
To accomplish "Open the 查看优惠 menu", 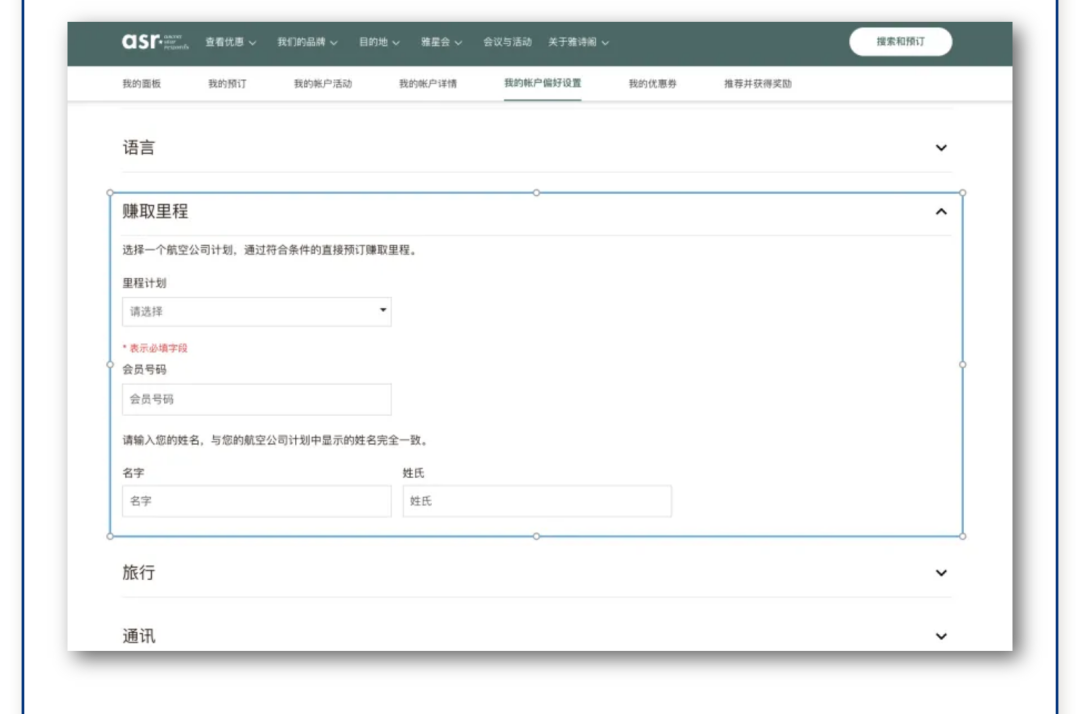I will 231,42.
